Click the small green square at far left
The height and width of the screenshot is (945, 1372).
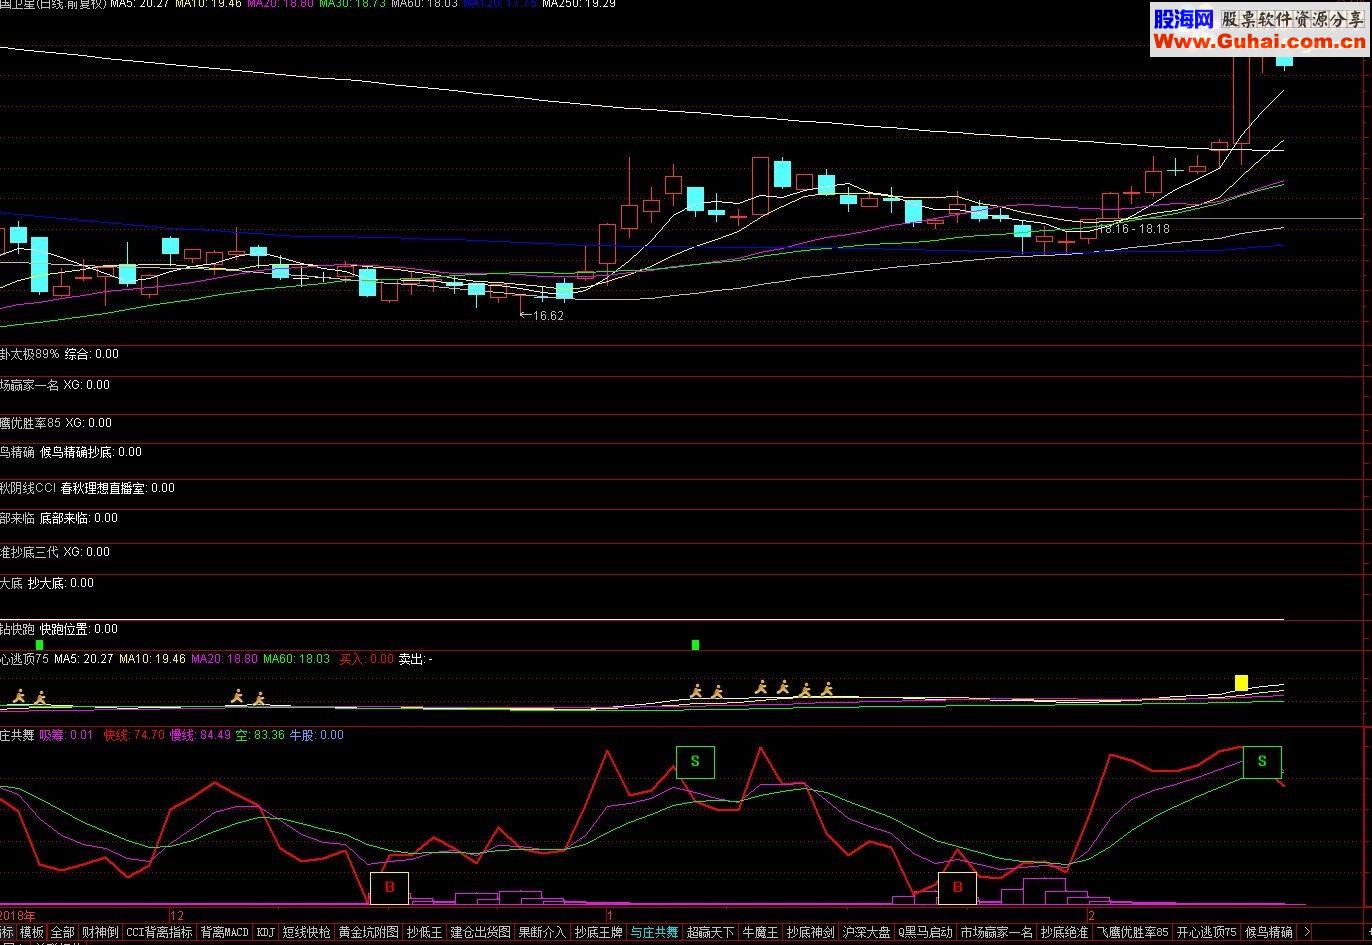(x=39, y=645)
